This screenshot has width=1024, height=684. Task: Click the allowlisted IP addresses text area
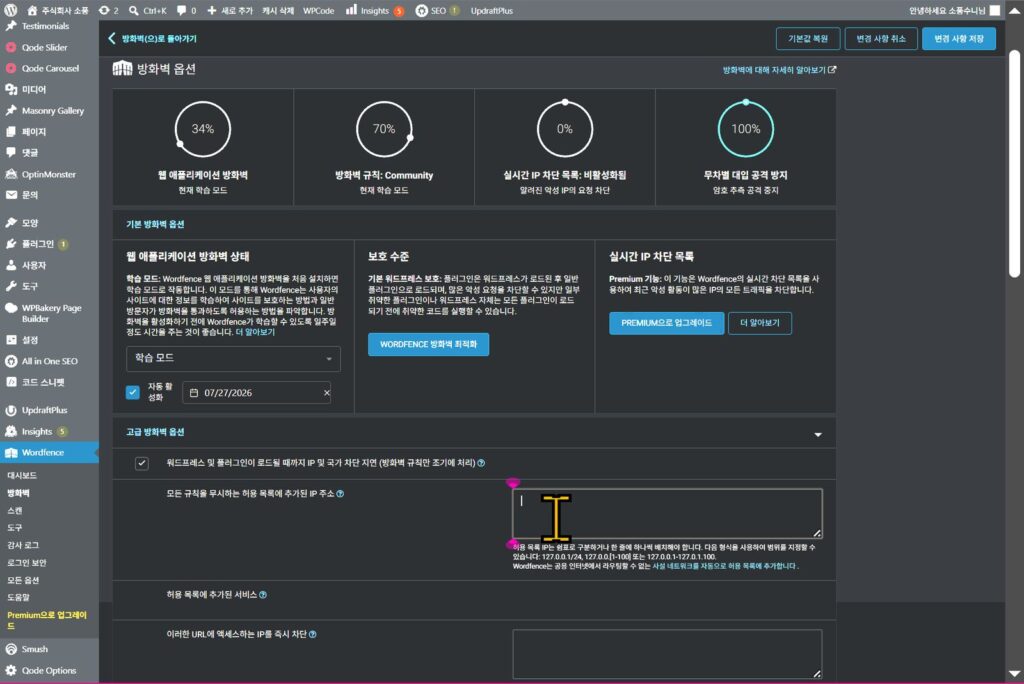(667, 513)
